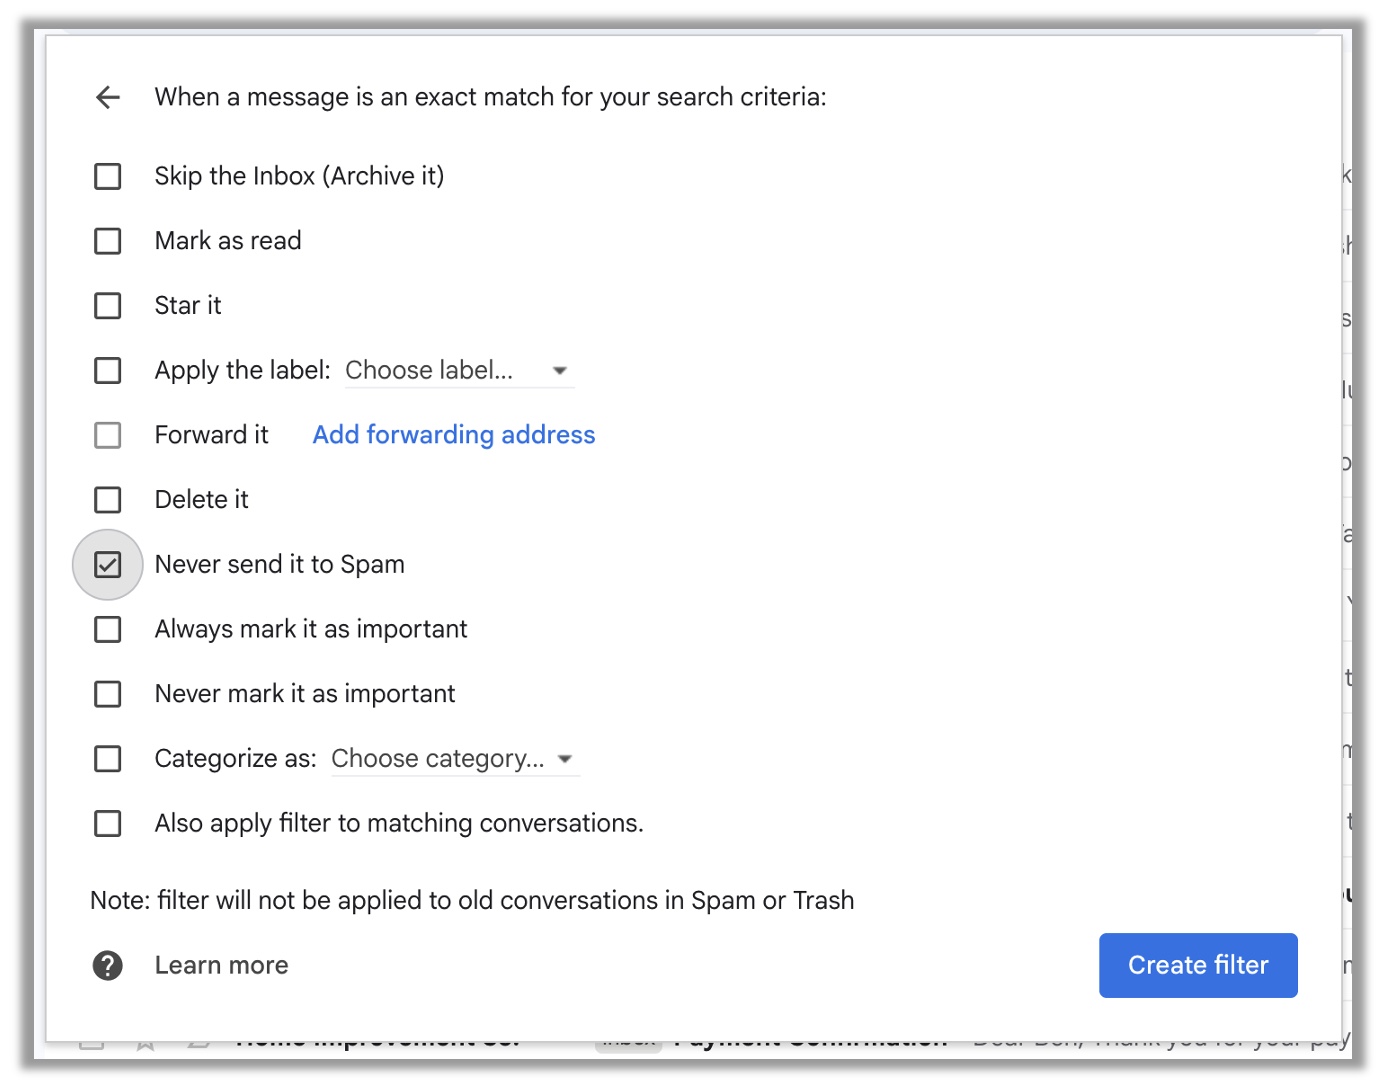The height and width of the screenshot is (1086, 1378).
Task: Click the back arrow icon
Action: [x=108, y=97]
